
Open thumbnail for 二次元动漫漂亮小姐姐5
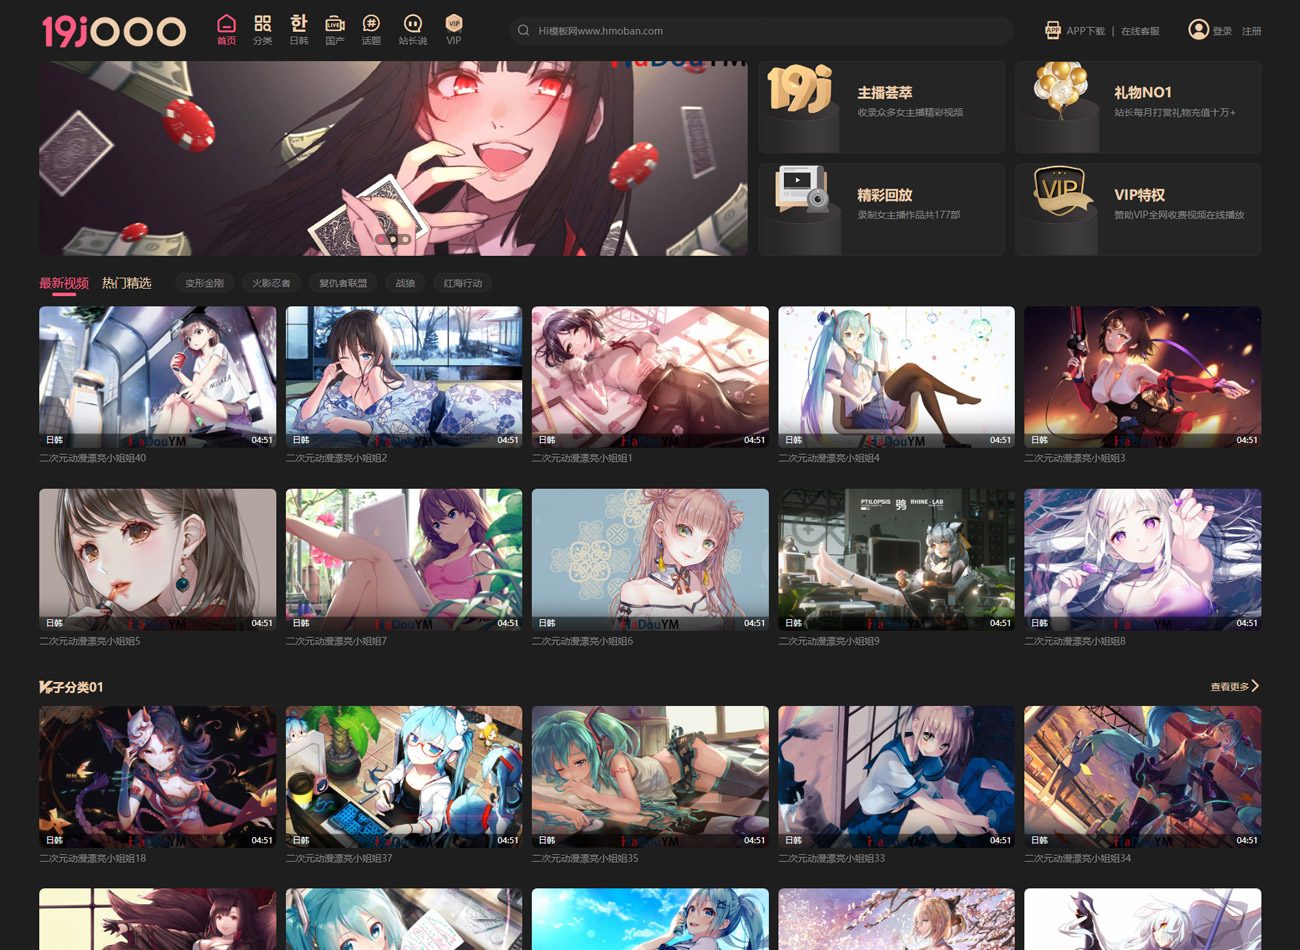tap(157, 559)
